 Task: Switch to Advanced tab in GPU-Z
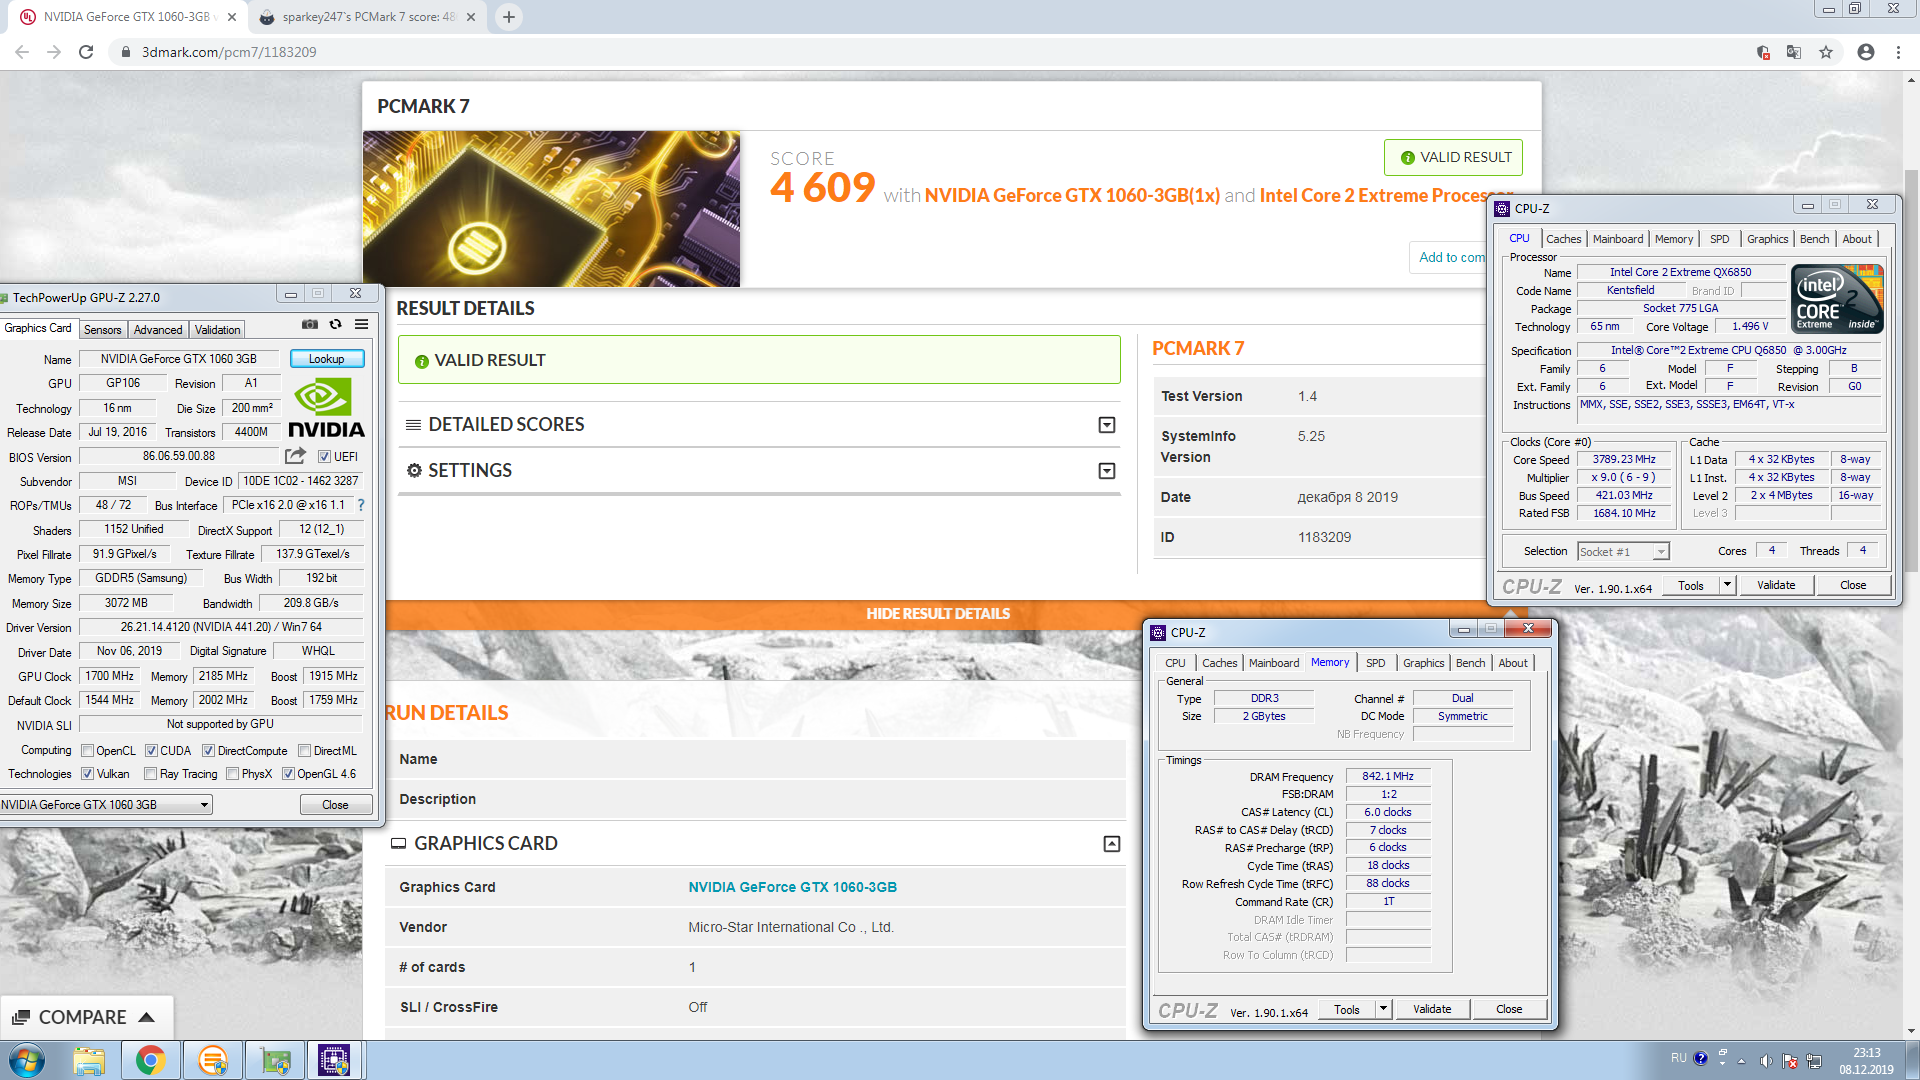click(x=158, y=330)
